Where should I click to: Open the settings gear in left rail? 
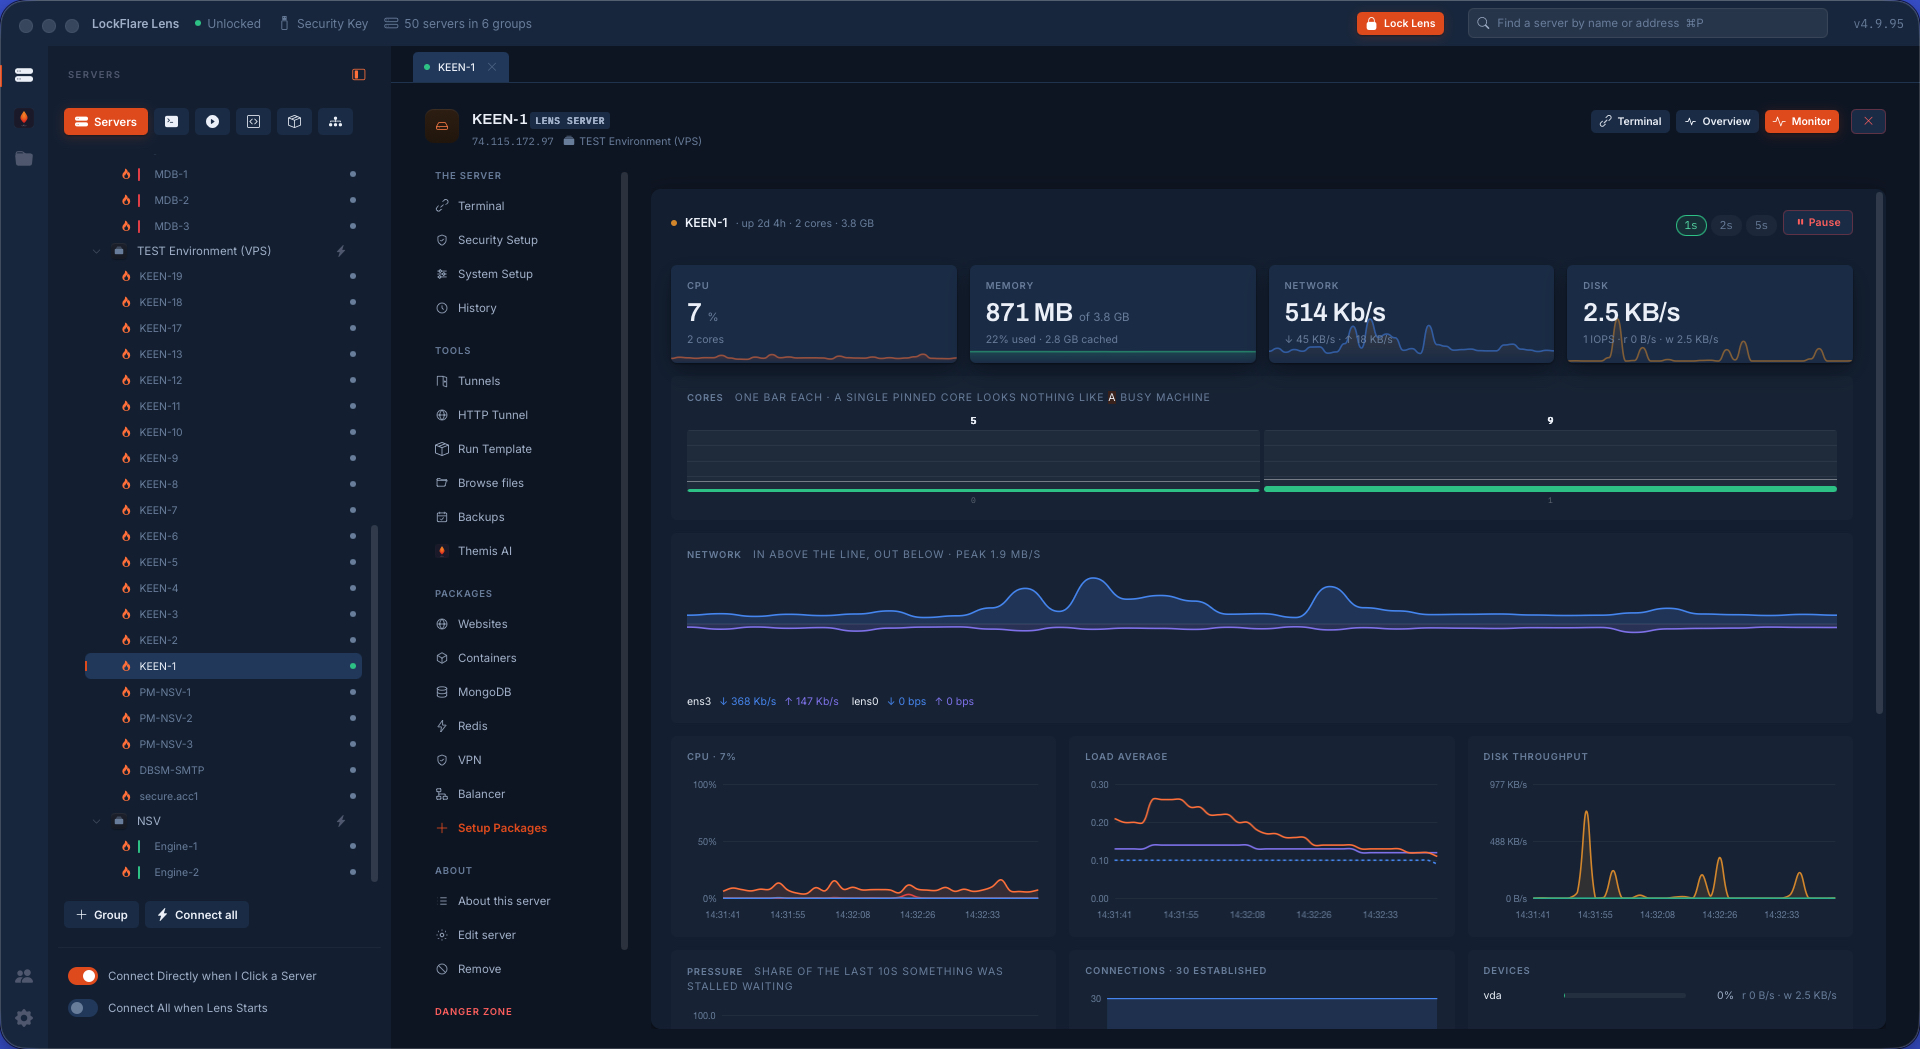[24, 1018]
